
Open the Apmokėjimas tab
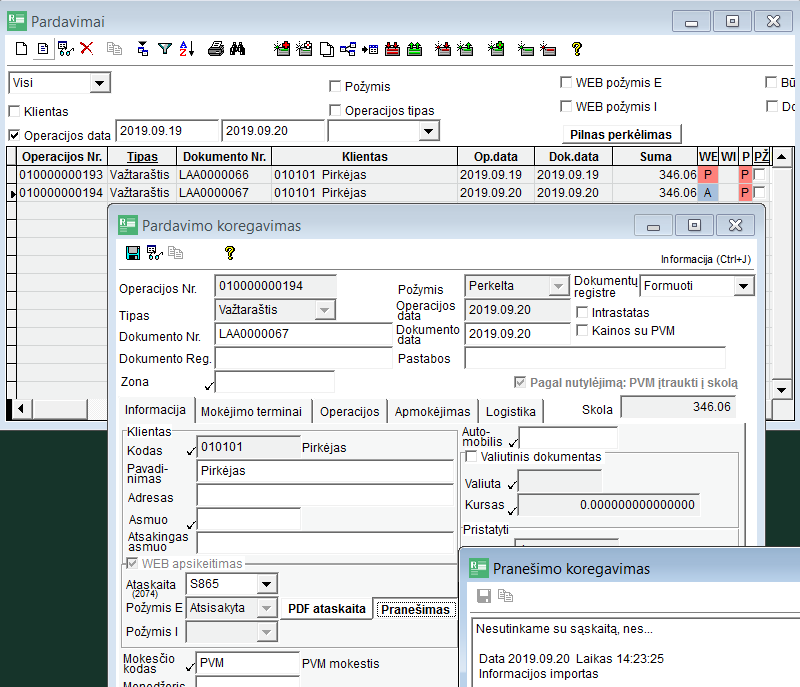(x=432, y=412)
